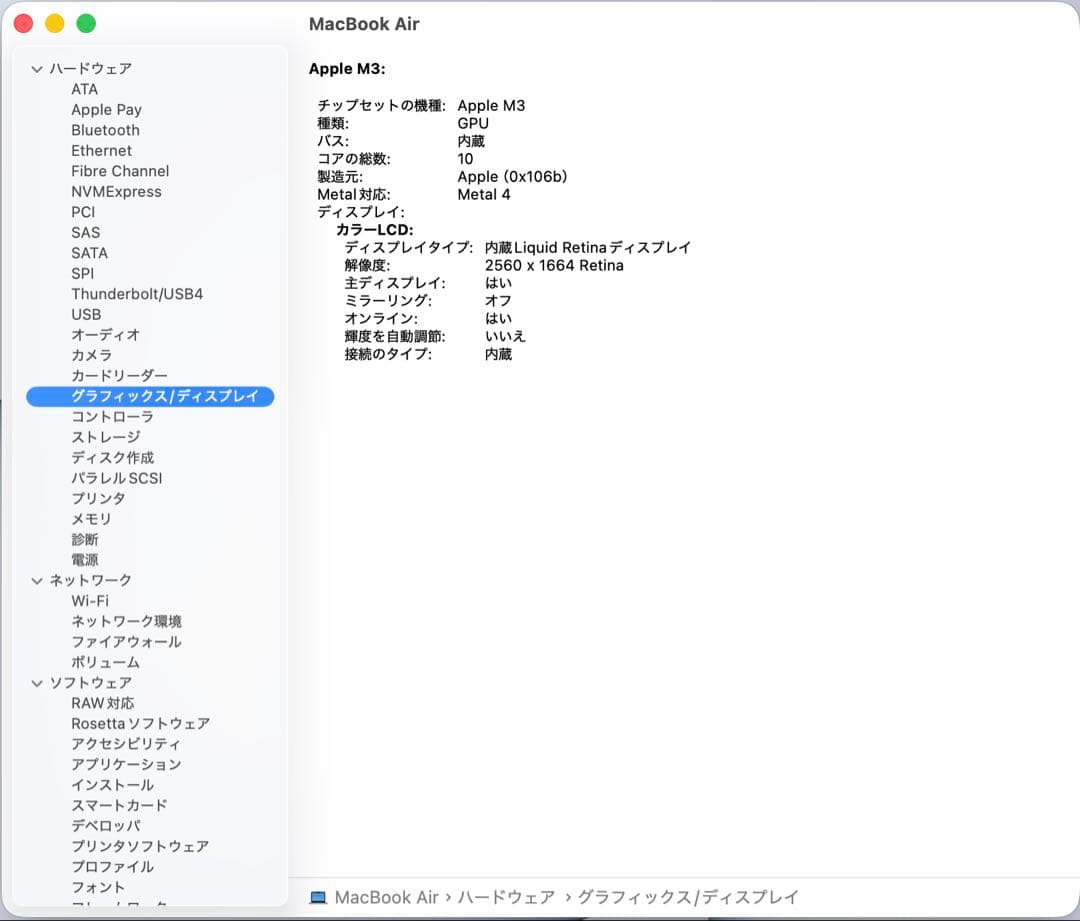Click the green full-screen window button
The height and width of the screenshot is (921, 1080).
pos(86,24)
